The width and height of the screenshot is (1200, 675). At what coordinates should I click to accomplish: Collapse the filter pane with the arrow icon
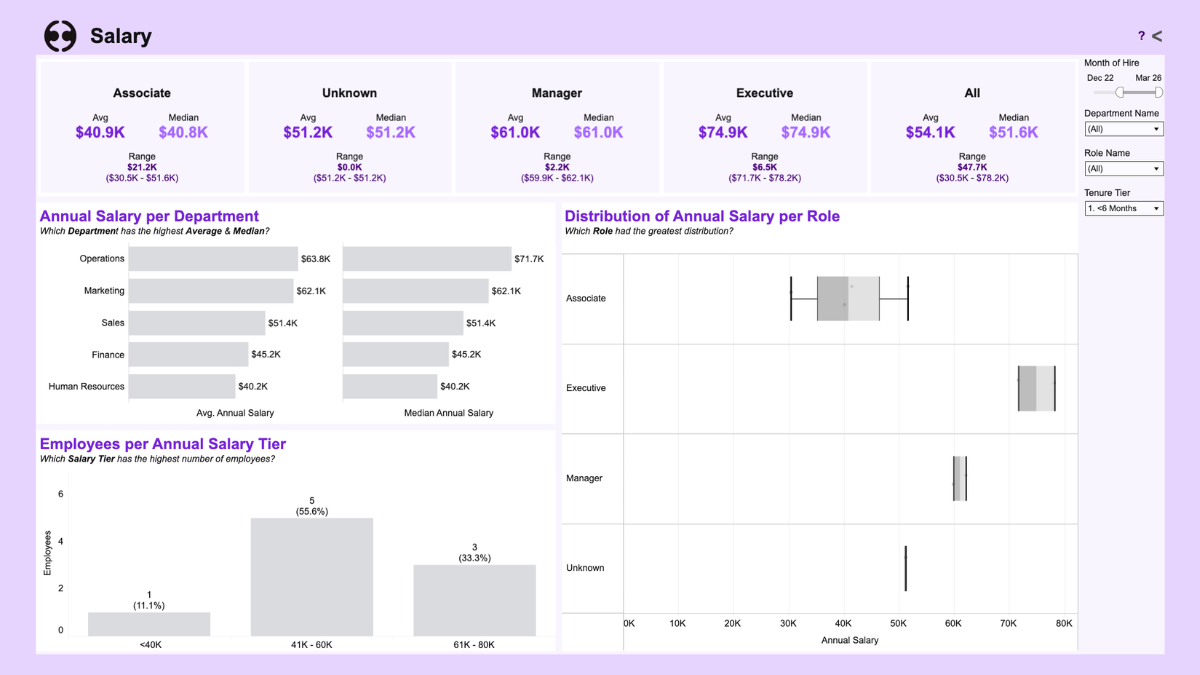click(1157, 35)
